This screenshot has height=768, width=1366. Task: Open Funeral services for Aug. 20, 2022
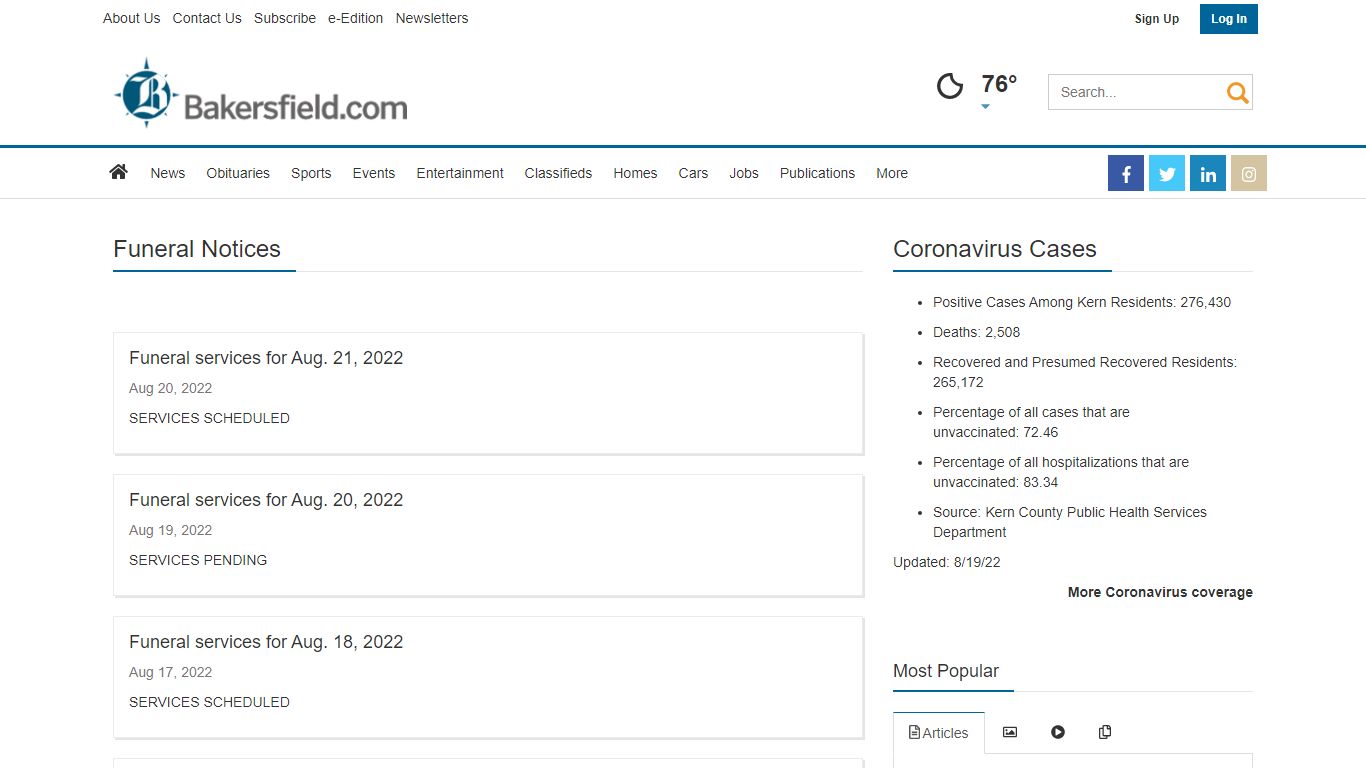pos(266,500)
